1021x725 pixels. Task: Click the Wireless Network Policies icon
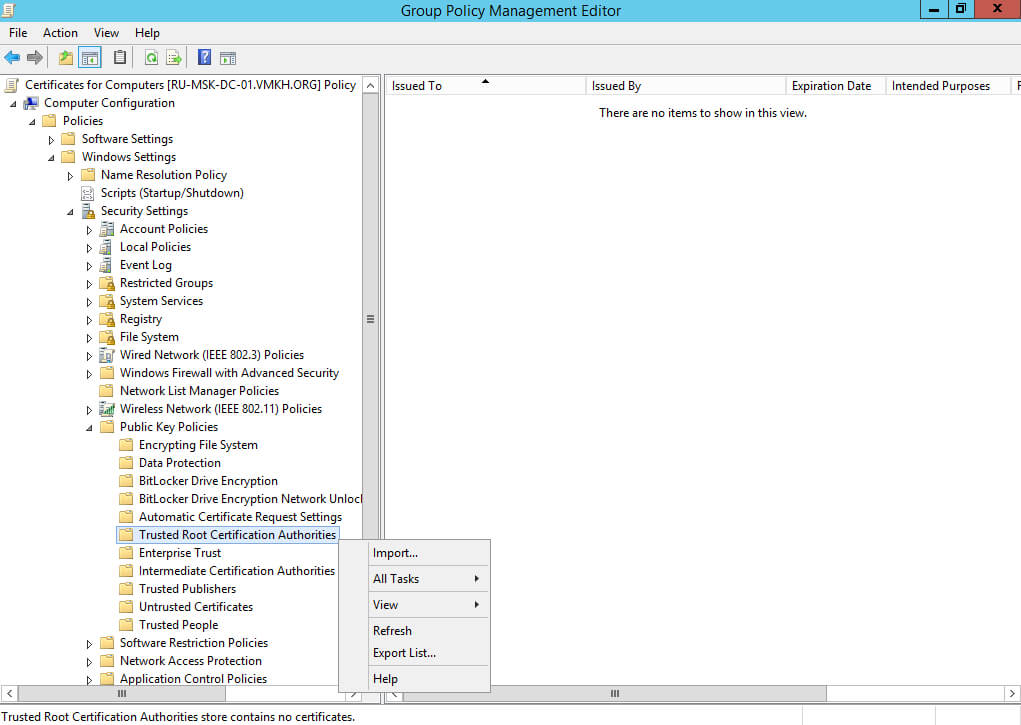point(107,409)
